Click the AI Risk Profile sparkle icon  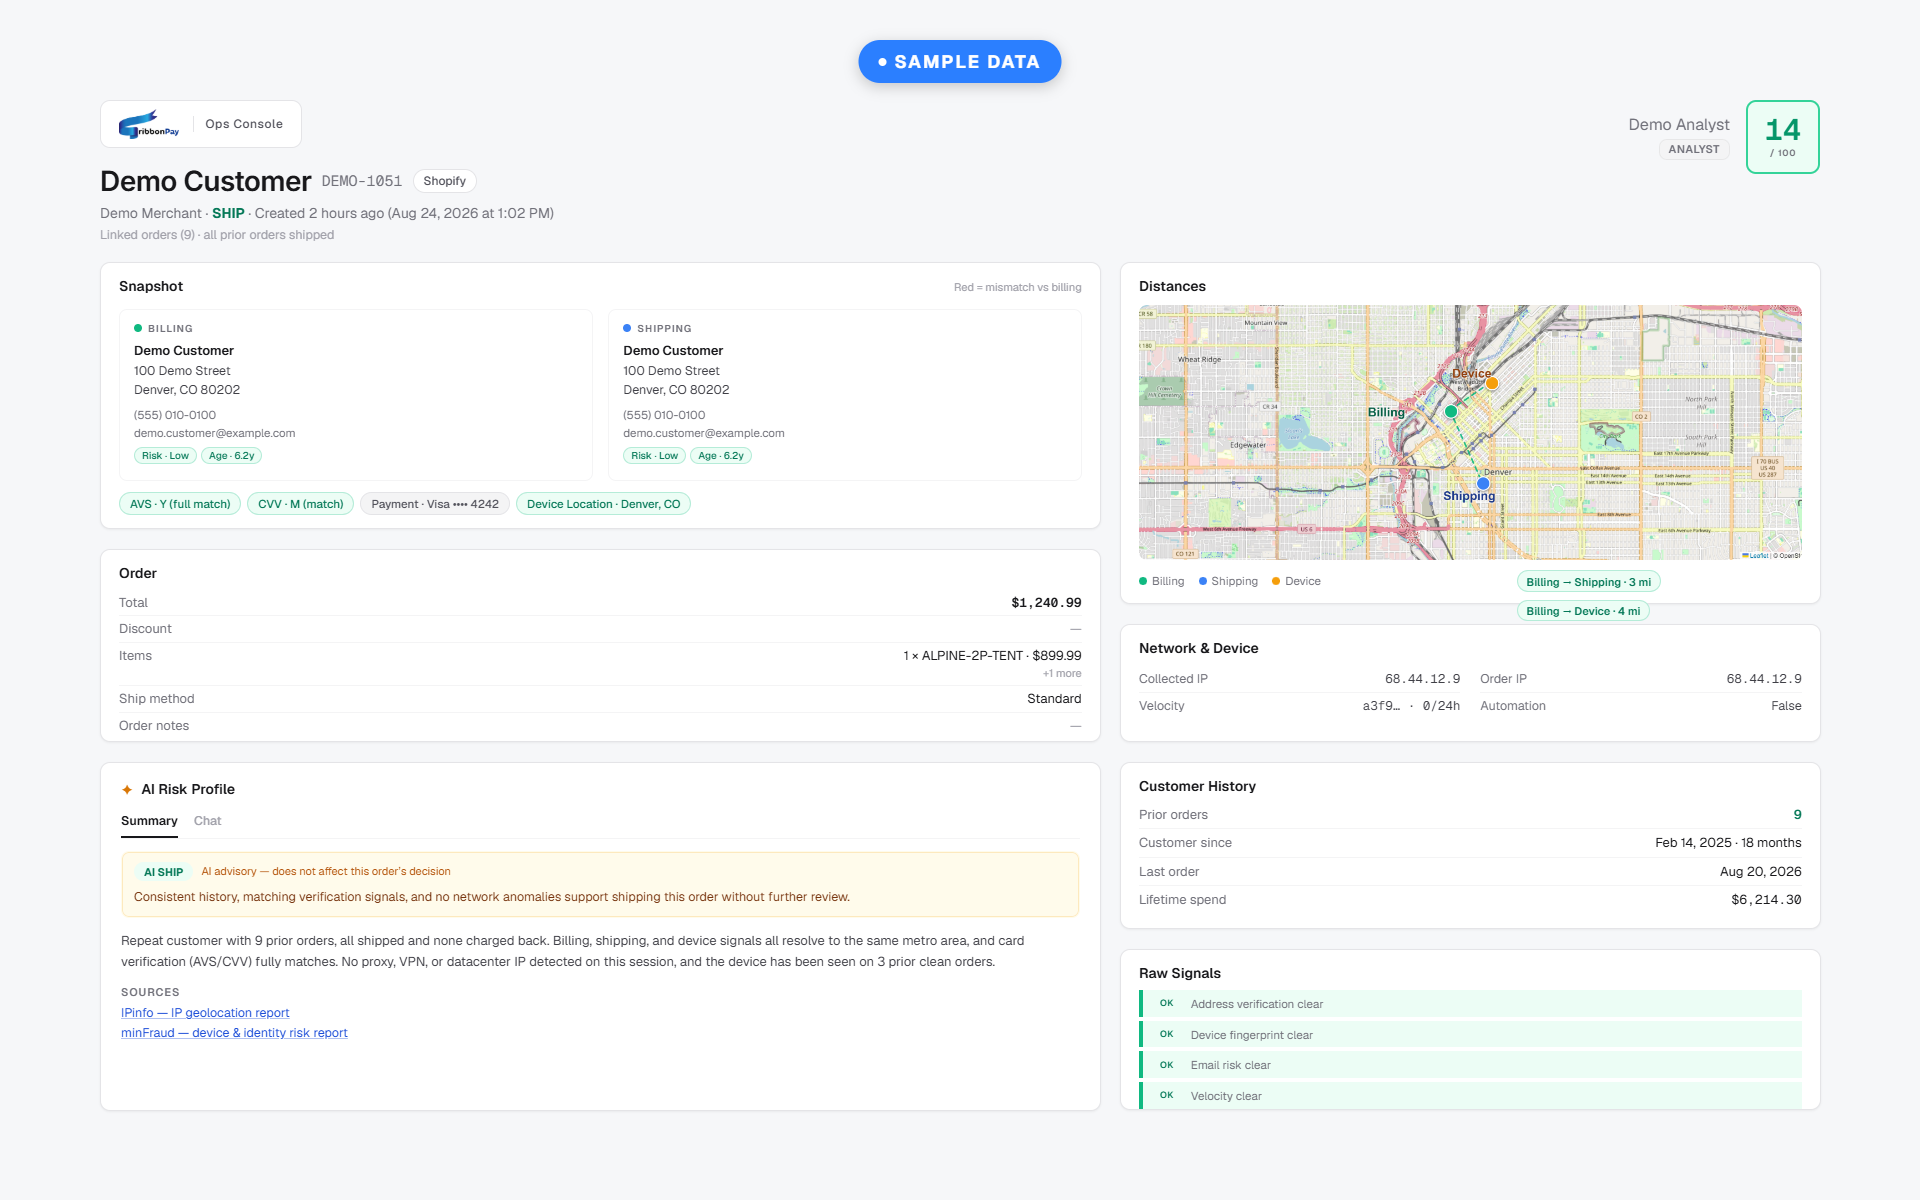[127, 790]
